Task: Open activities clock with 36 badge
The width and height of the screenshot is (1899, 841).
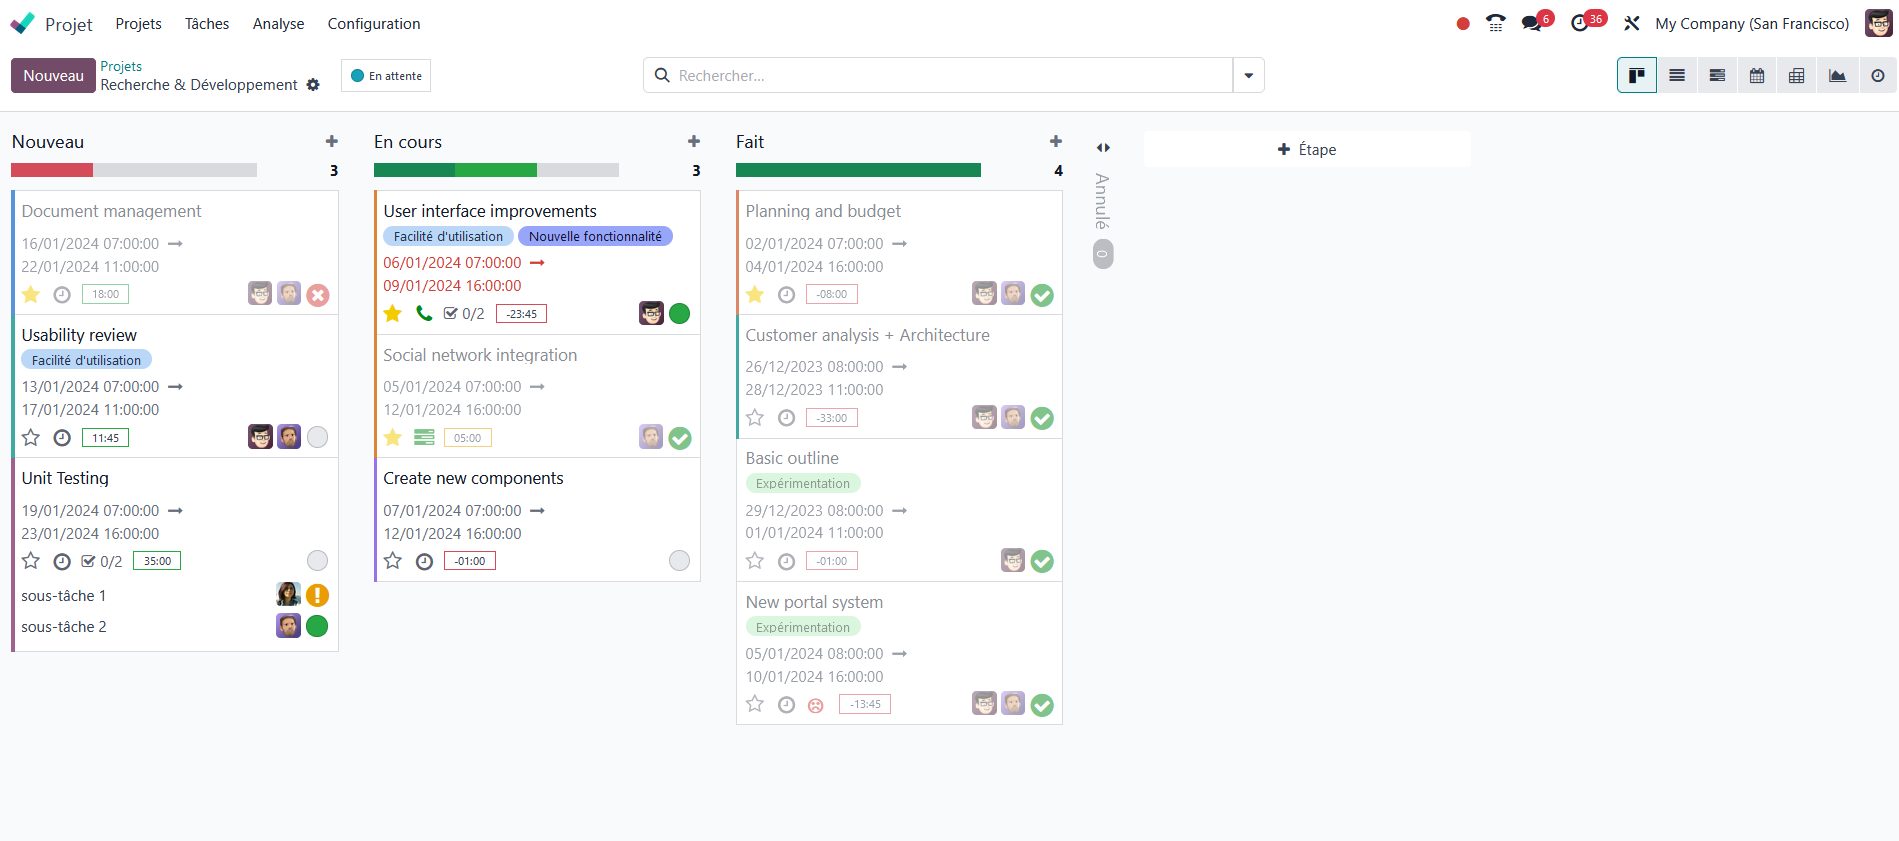Action: [1580, 23]
